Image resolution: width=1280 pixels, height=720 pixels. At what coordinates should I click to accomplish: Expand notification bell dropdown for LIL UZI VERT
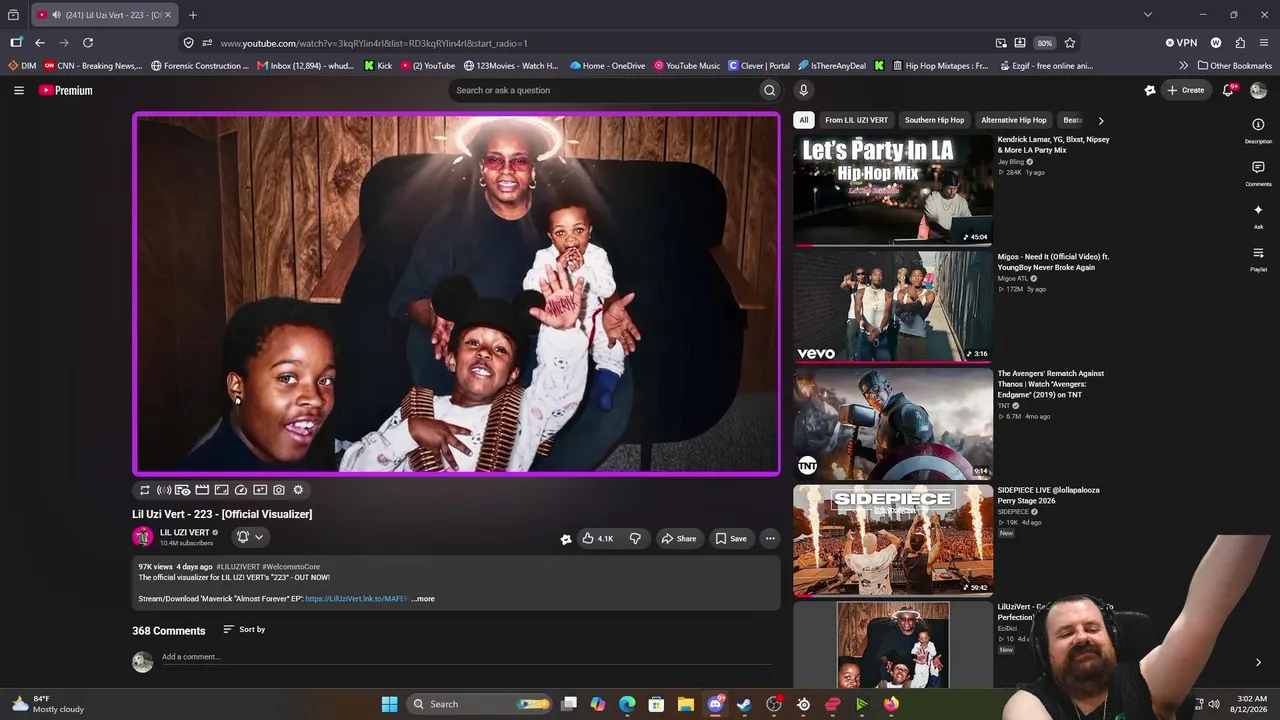point(250,537)
